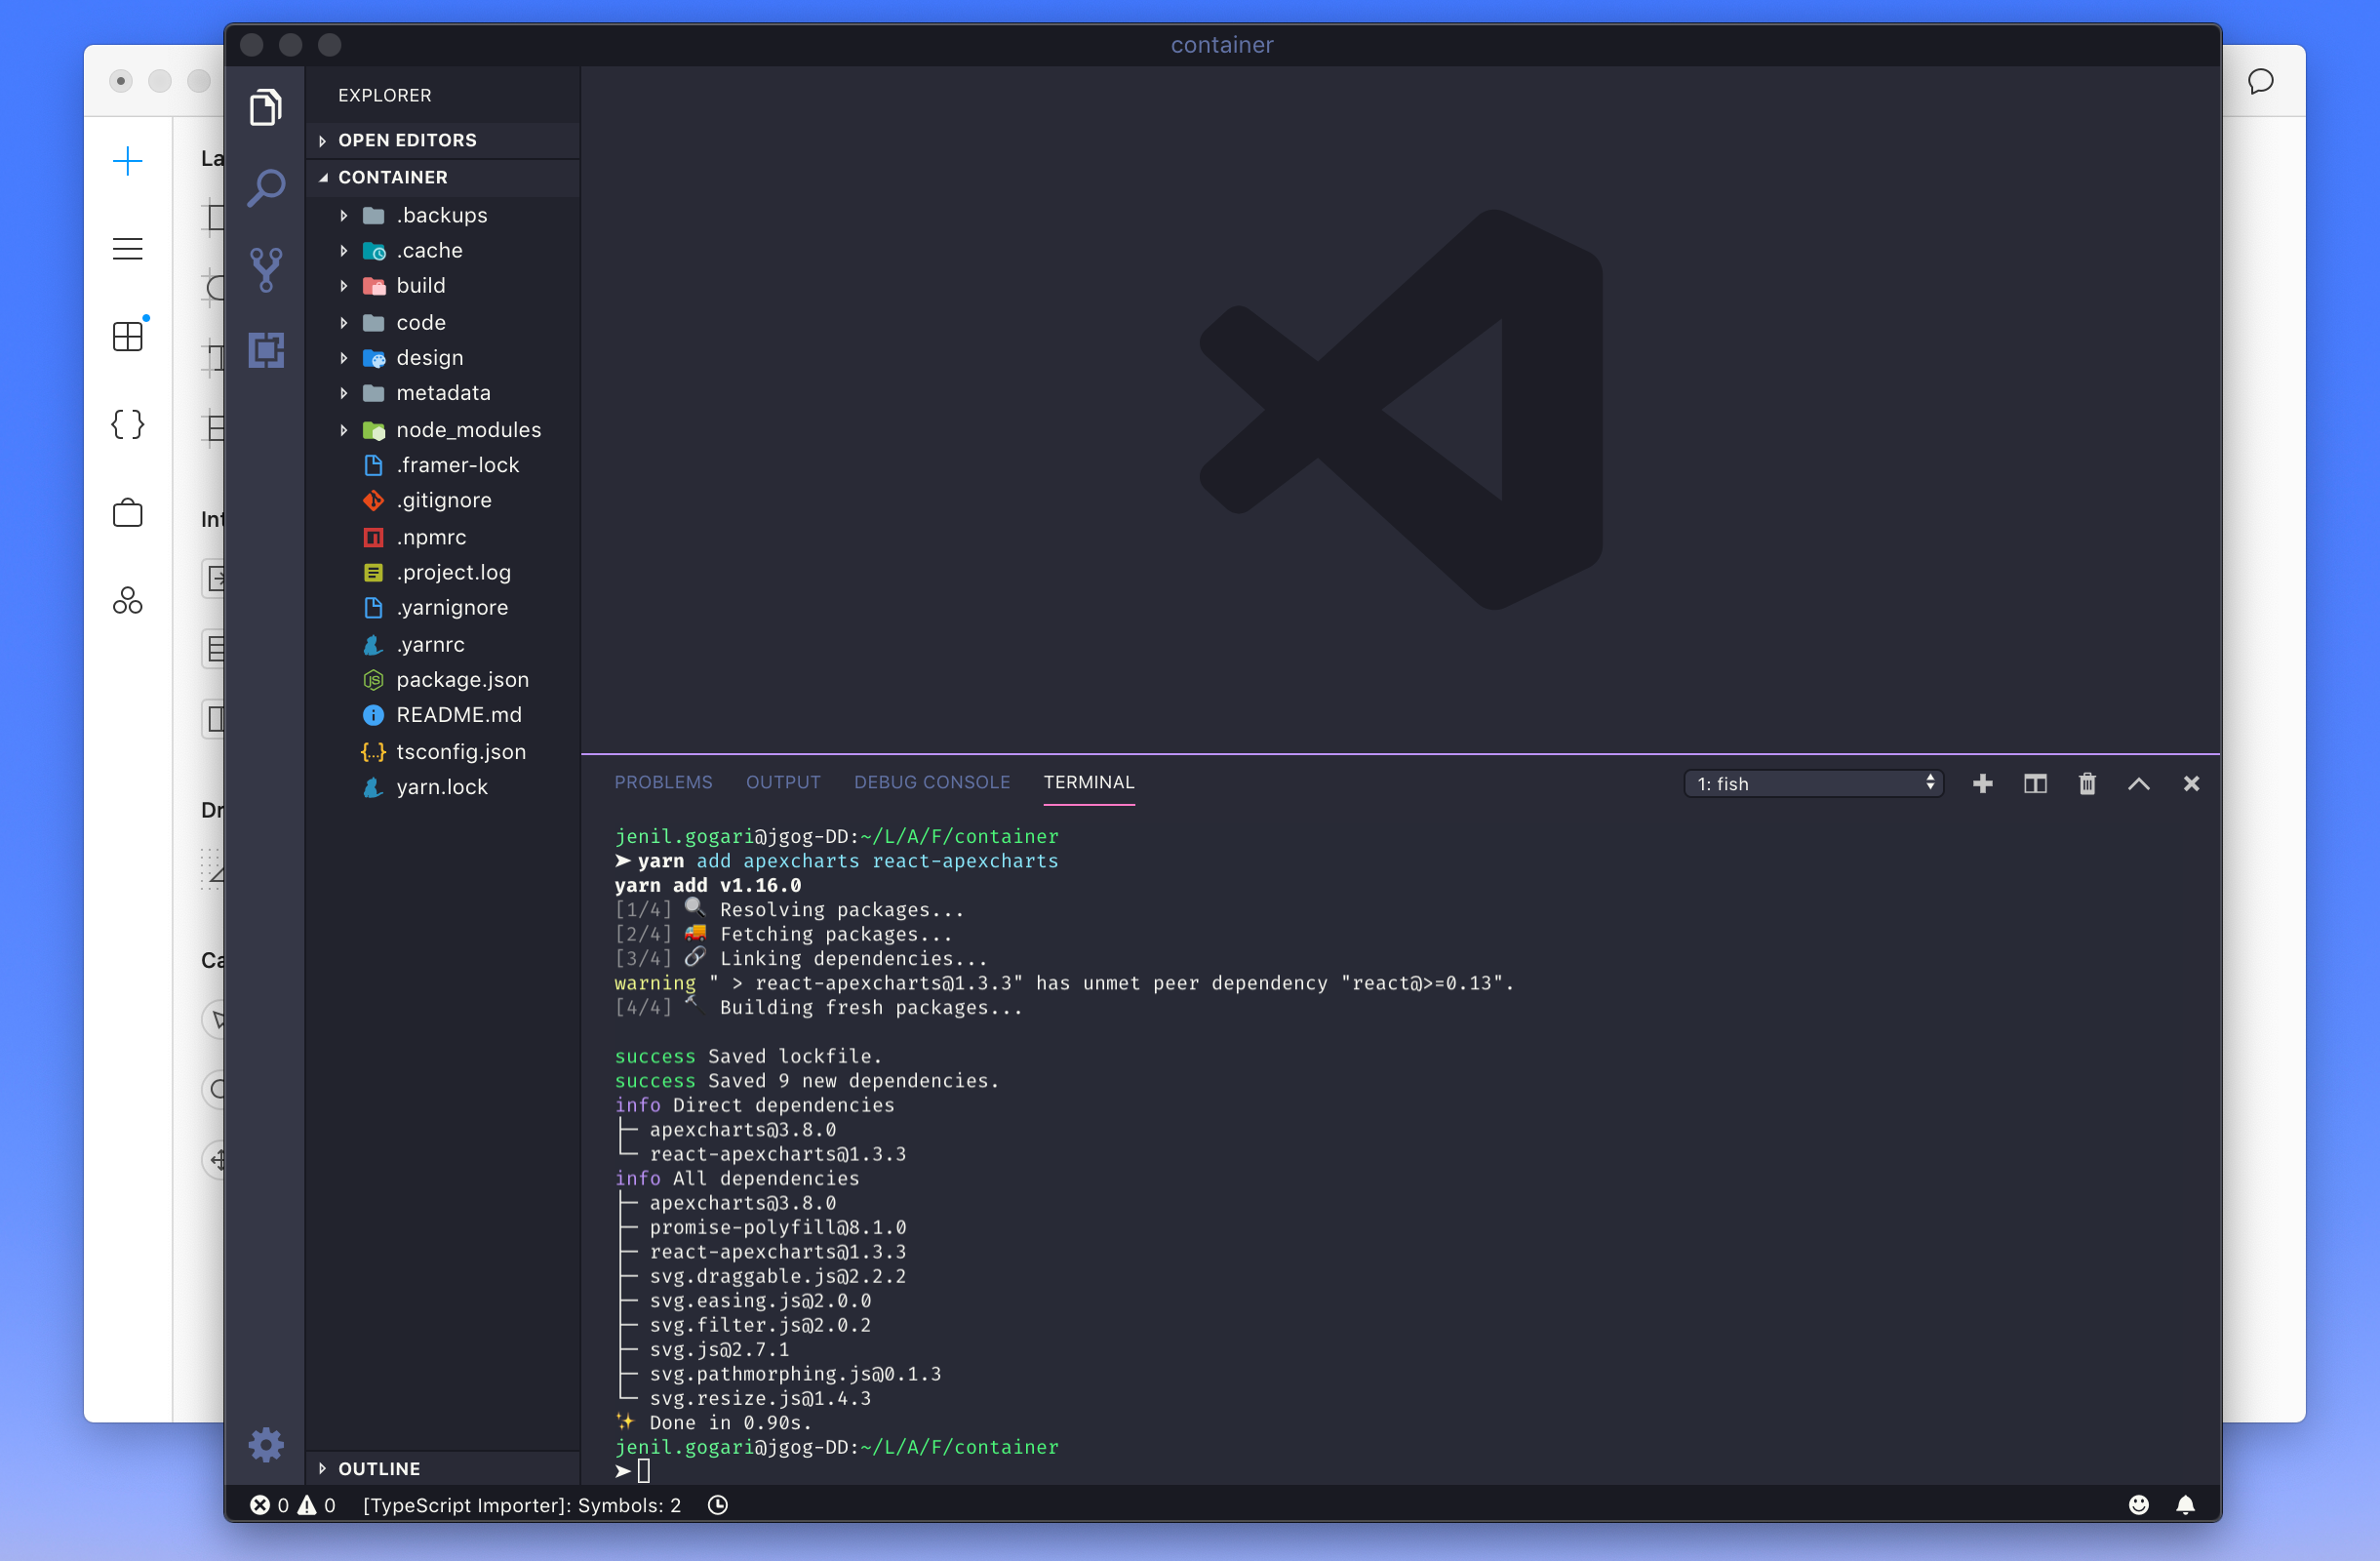Image resolution: width=2380 pixels, height=1561 pixels.
Task: Open the Source Control view
Action: coord(266,269)
